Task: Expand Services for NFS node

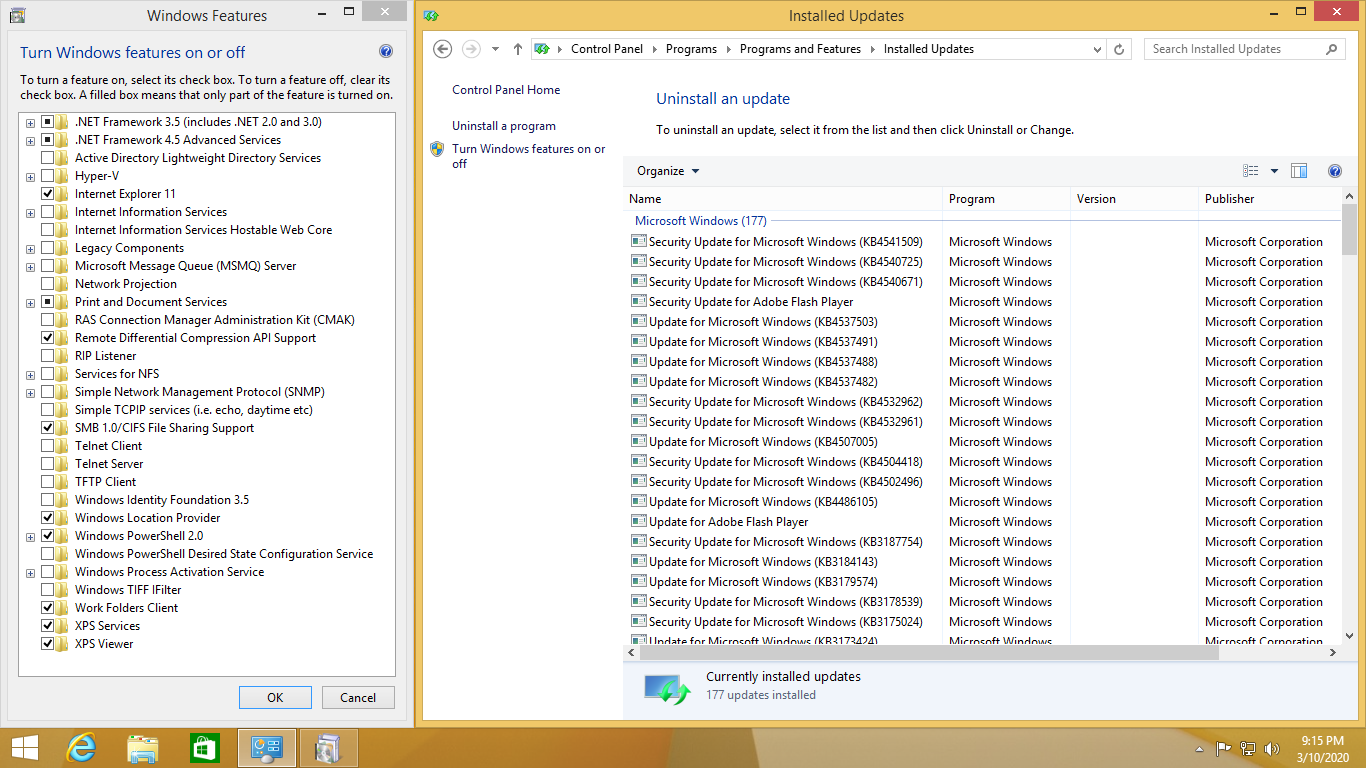Action: pos(30,375)
